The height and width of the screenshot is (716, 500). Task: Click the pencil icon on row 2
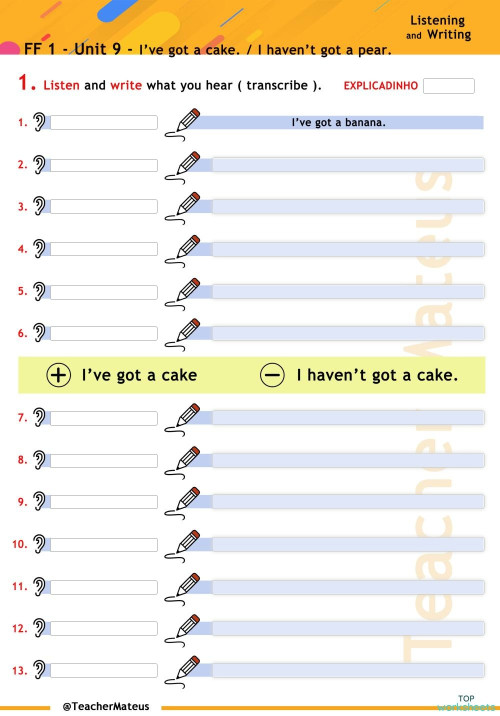[183, 167]
